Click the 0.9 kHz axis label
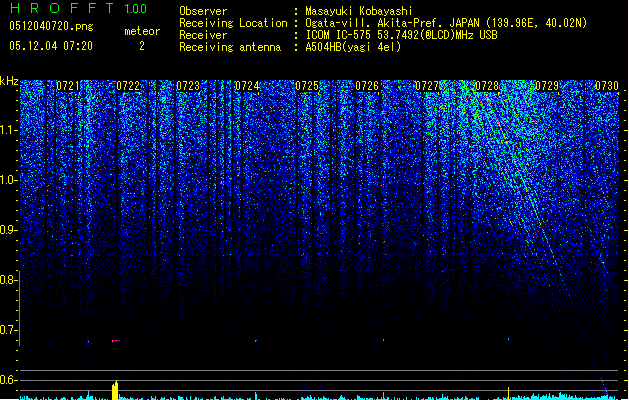This screenshot has height=400, width=629. (9, 230)
